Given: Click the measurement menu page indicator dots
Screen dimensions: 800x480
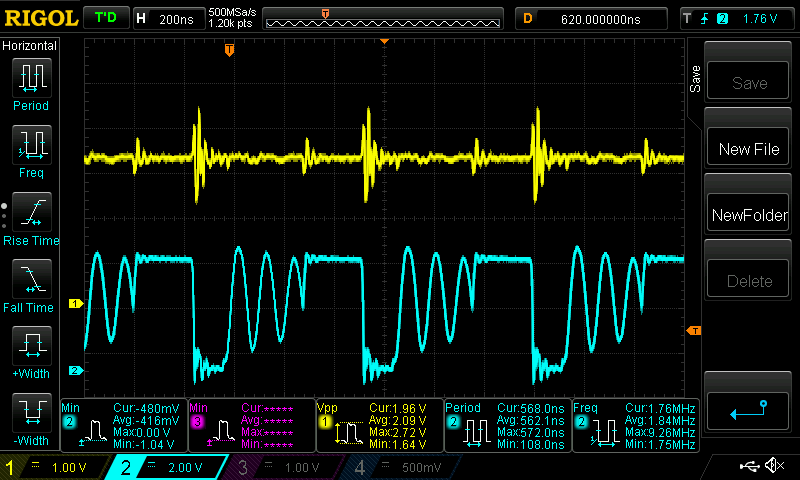Looking at the screenshot, I should click(x=4, y=216).
